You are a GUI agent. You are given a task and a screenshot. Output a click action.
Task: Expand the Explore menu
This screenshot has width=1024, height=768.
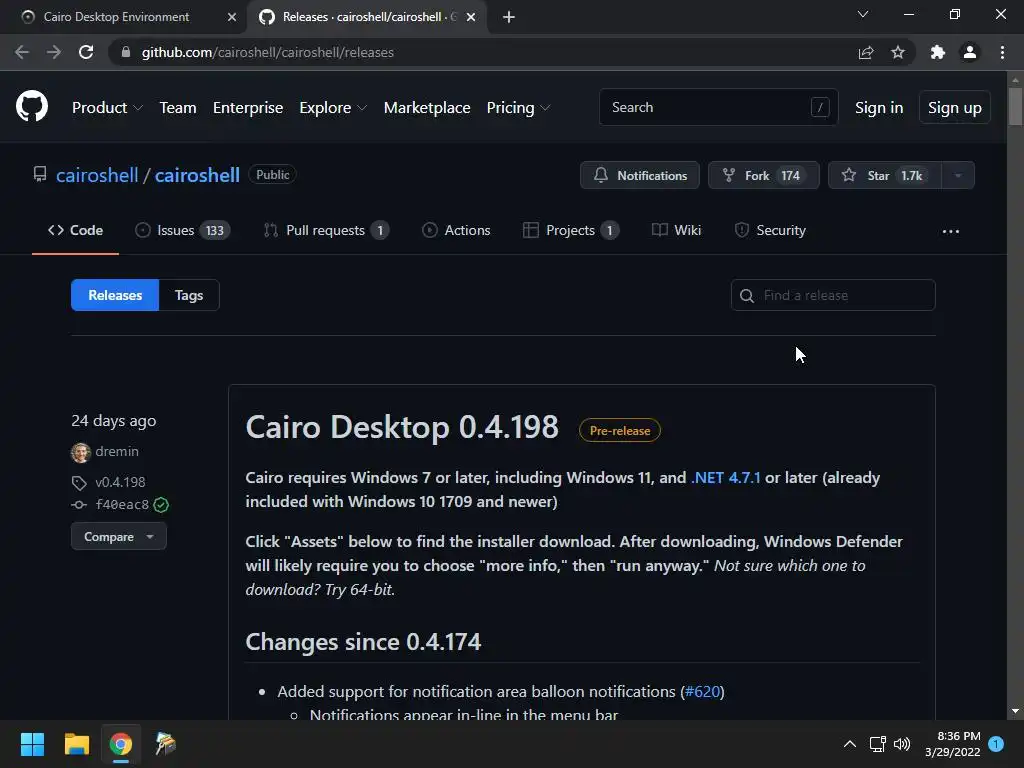[x=333, y=108]
